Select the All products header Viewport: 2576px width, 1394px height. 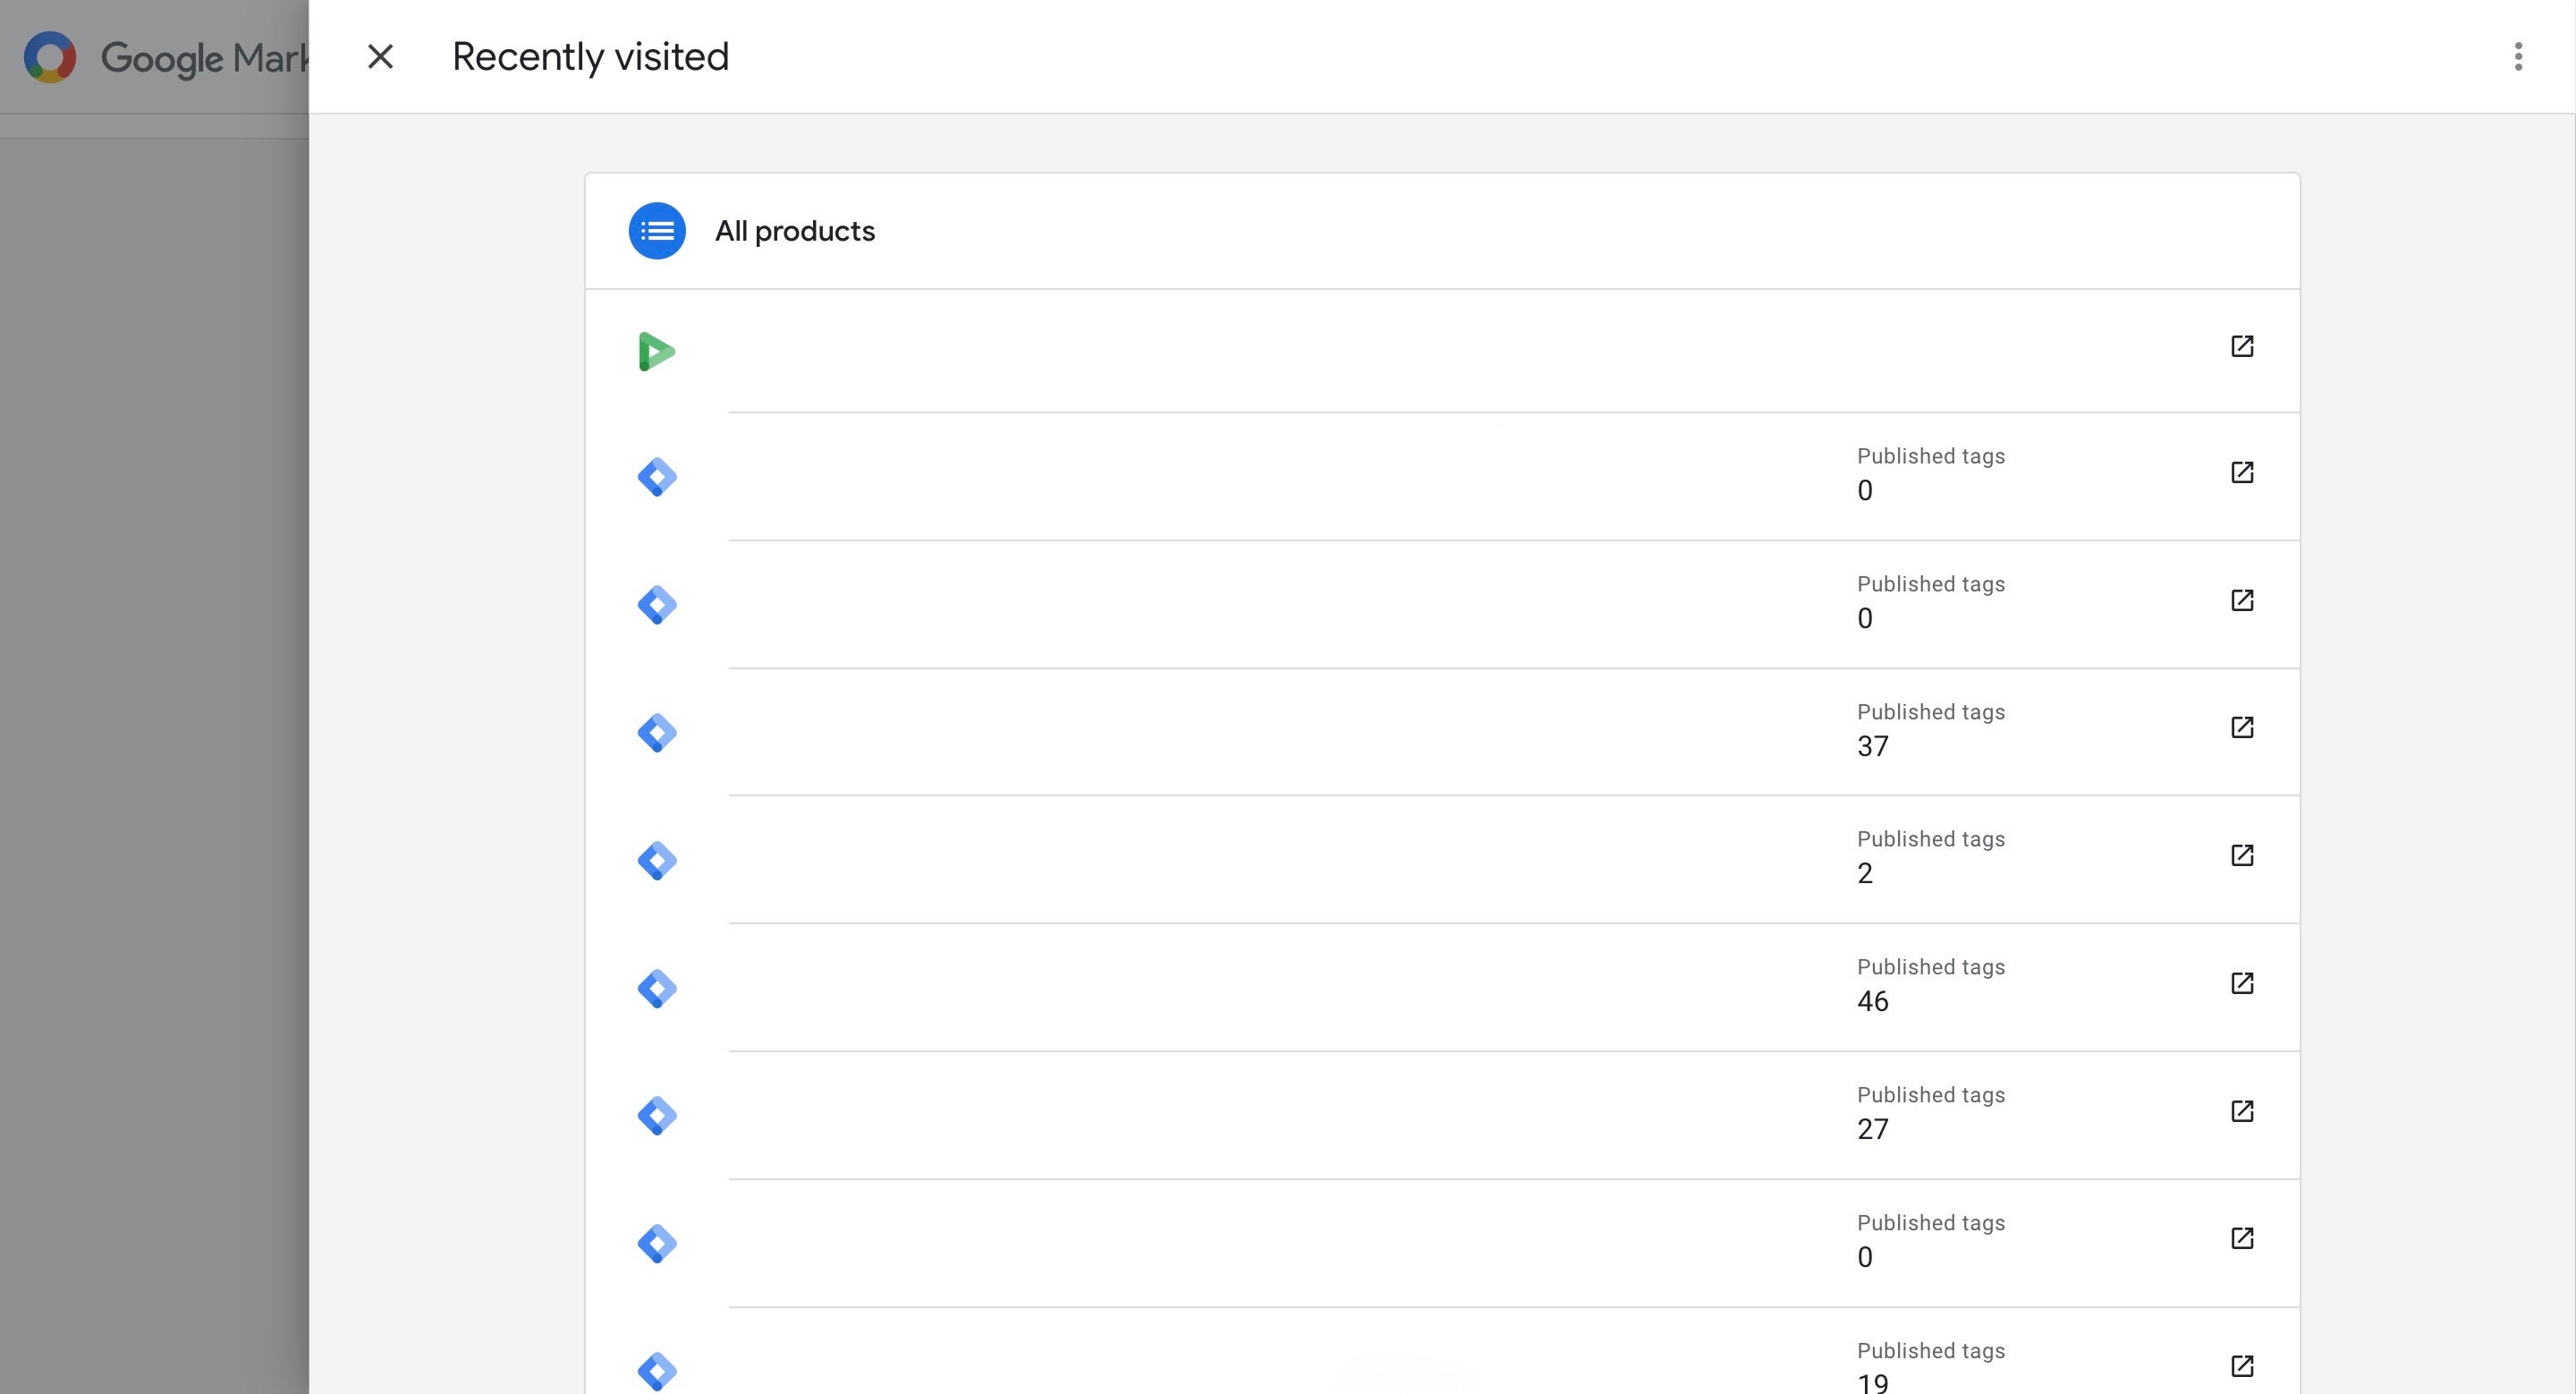tap(795, 231)
